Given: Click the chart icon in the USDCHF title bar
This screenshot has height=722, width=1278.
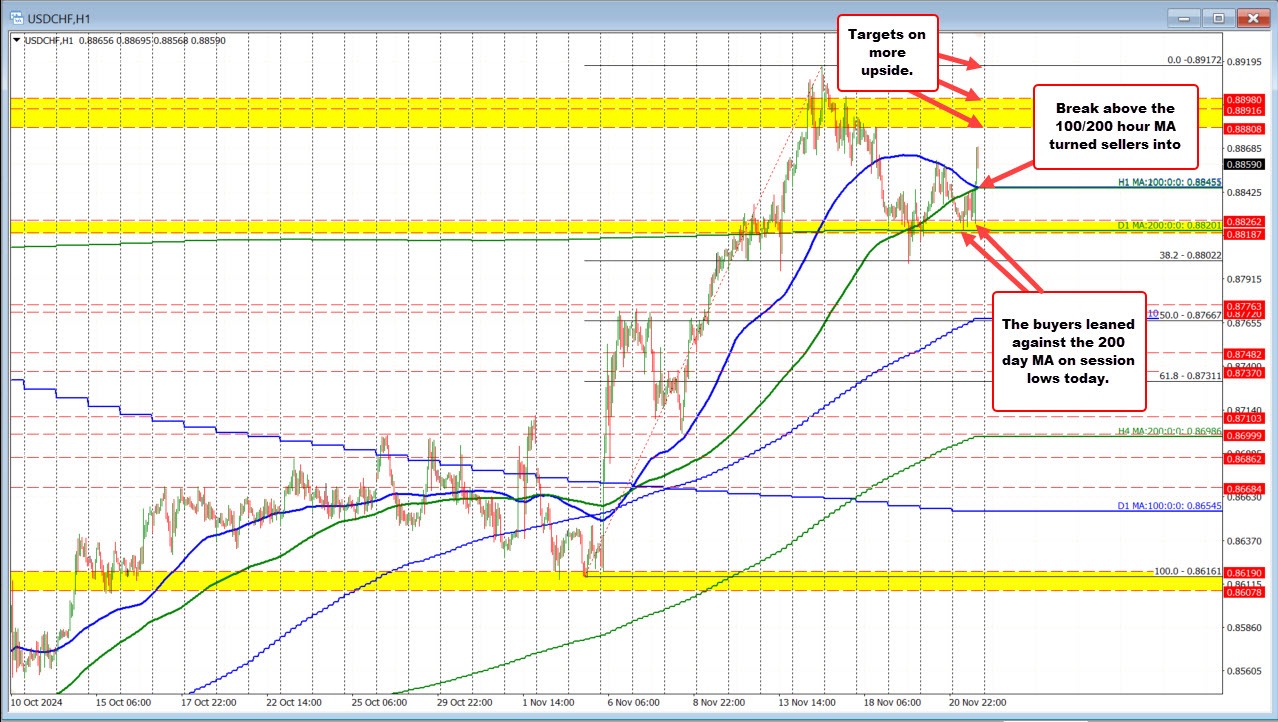Looking at the screenshot, I should (x=14, y=18).
